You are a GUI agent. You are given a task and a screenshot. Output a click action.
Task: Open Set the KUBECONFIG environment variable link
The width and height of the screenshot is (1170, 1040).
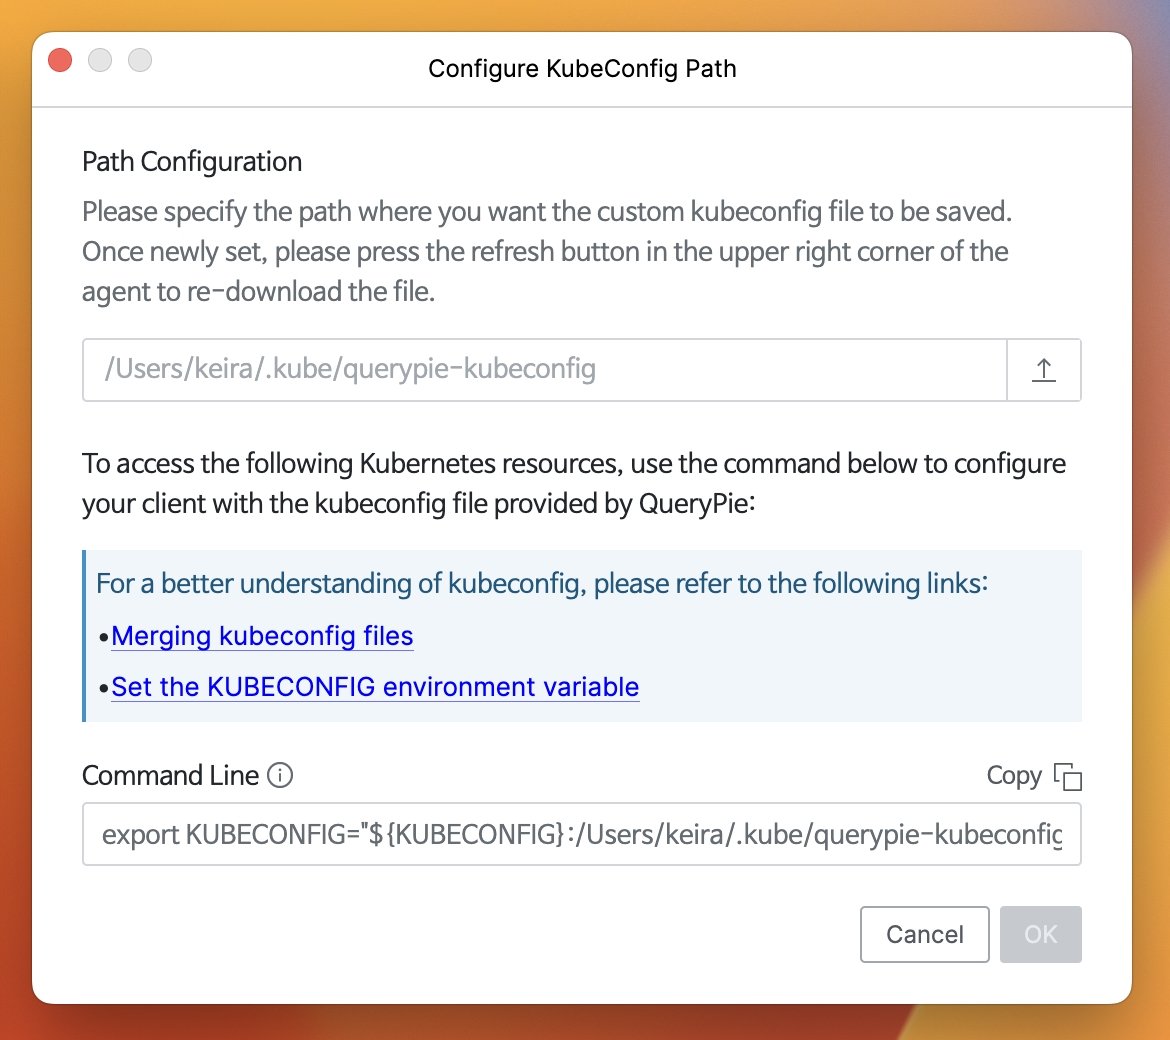(375, 687)
